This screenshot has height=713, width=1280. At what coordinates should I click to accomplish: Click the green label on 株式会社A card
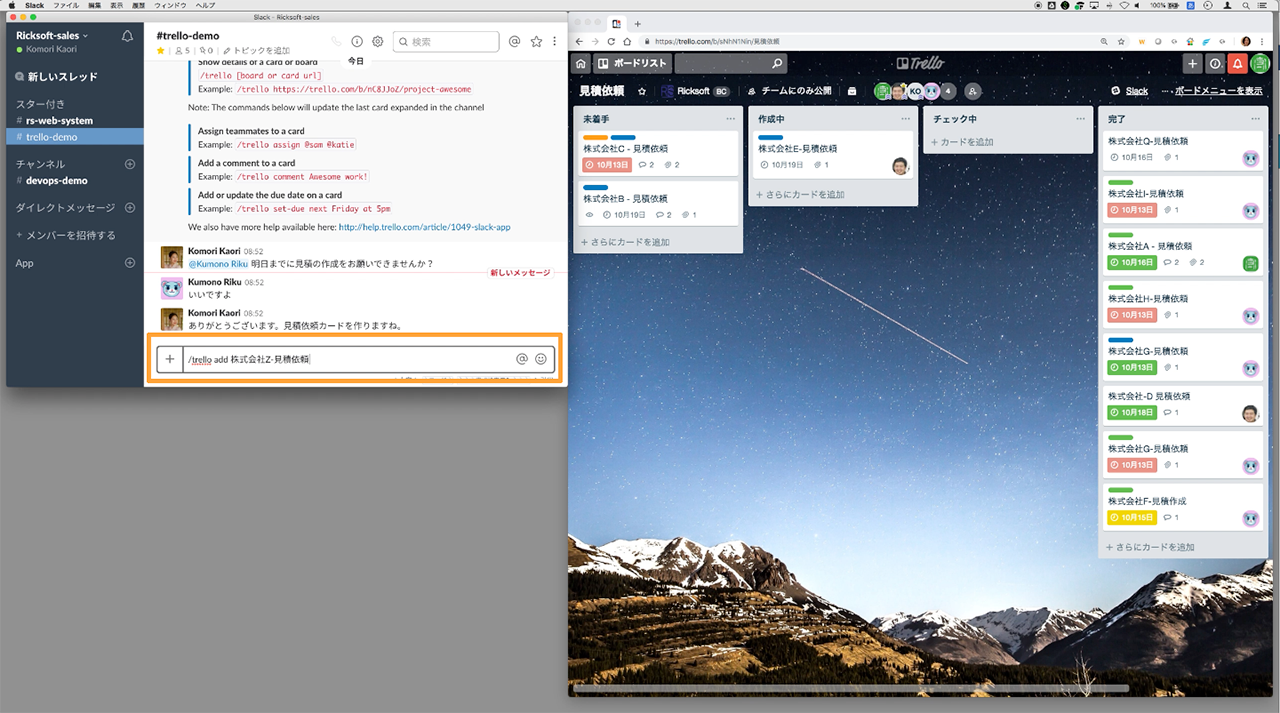click(x=1120, y=235)
